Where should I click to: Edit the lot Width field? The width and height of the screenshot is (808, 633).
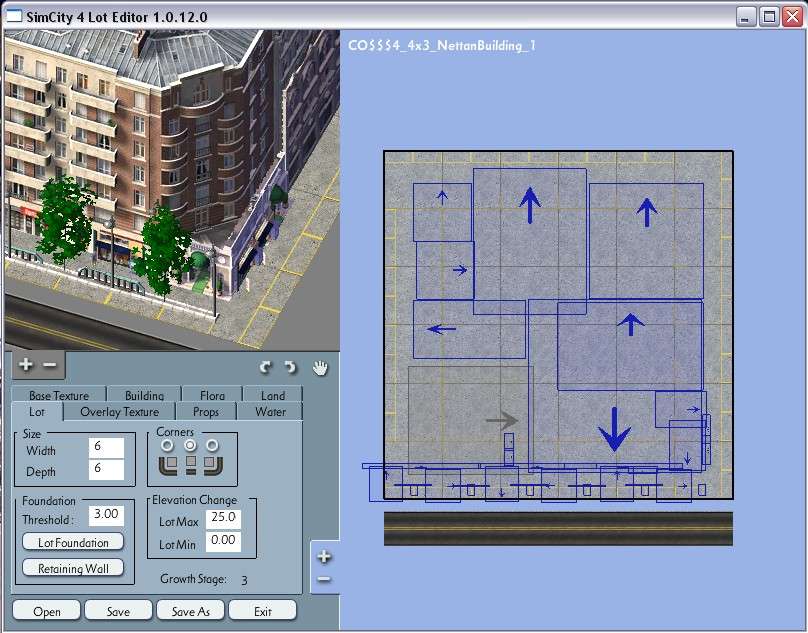pos(106,447)
